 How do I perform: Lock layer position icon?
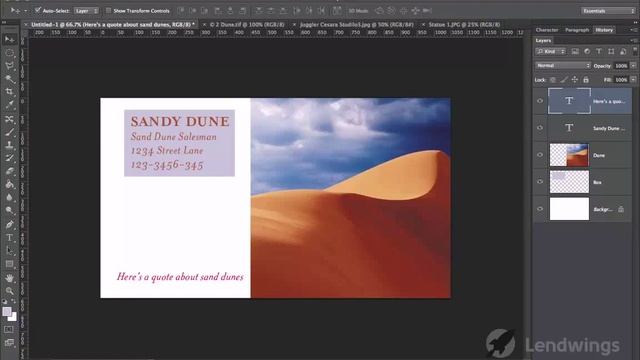click(575, 80)
